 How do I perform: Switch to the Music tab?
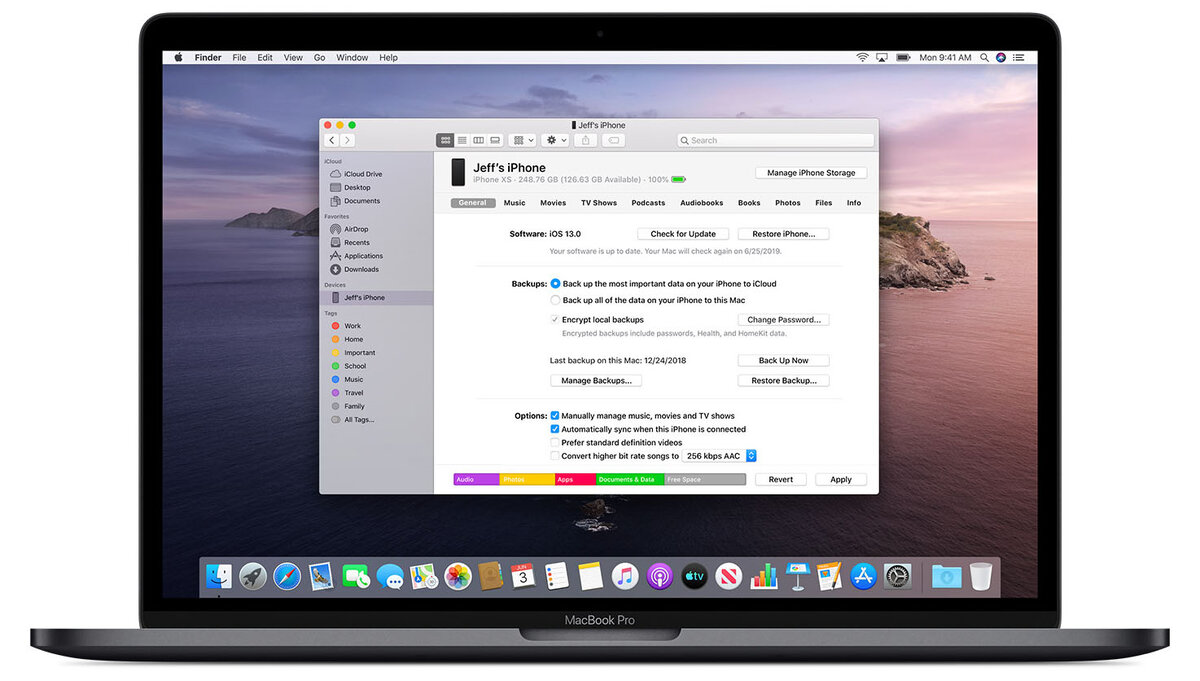[x=514, y=203]
